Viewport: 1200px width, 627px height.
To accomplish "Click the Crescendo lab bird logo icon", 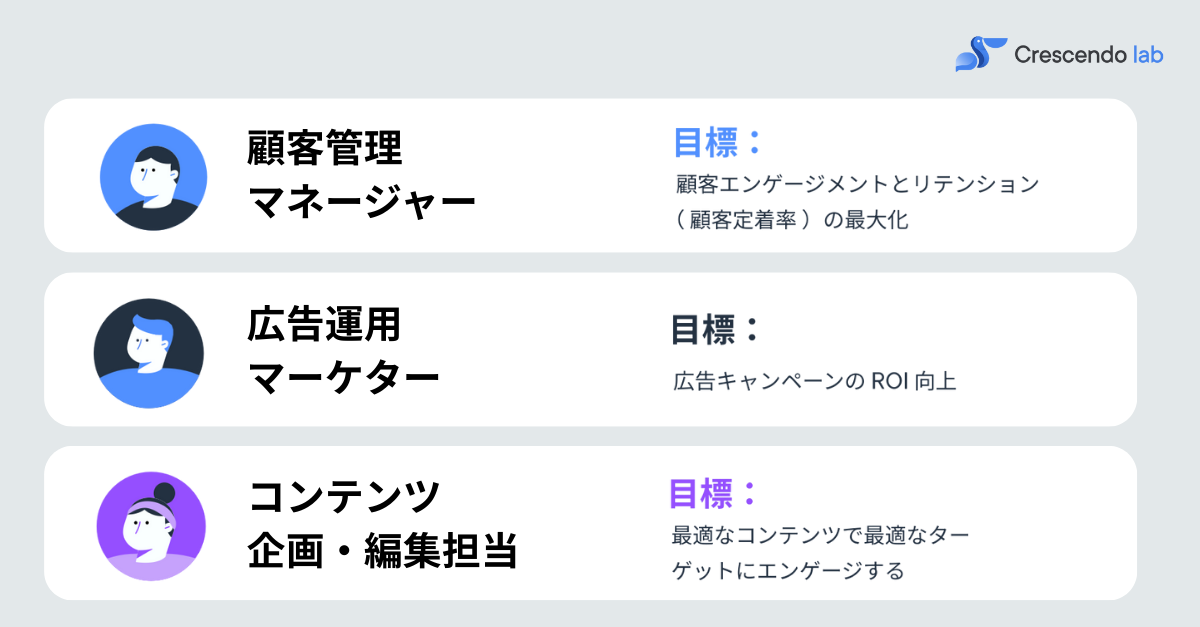I will pyautogui.click(x=980, y=53).
